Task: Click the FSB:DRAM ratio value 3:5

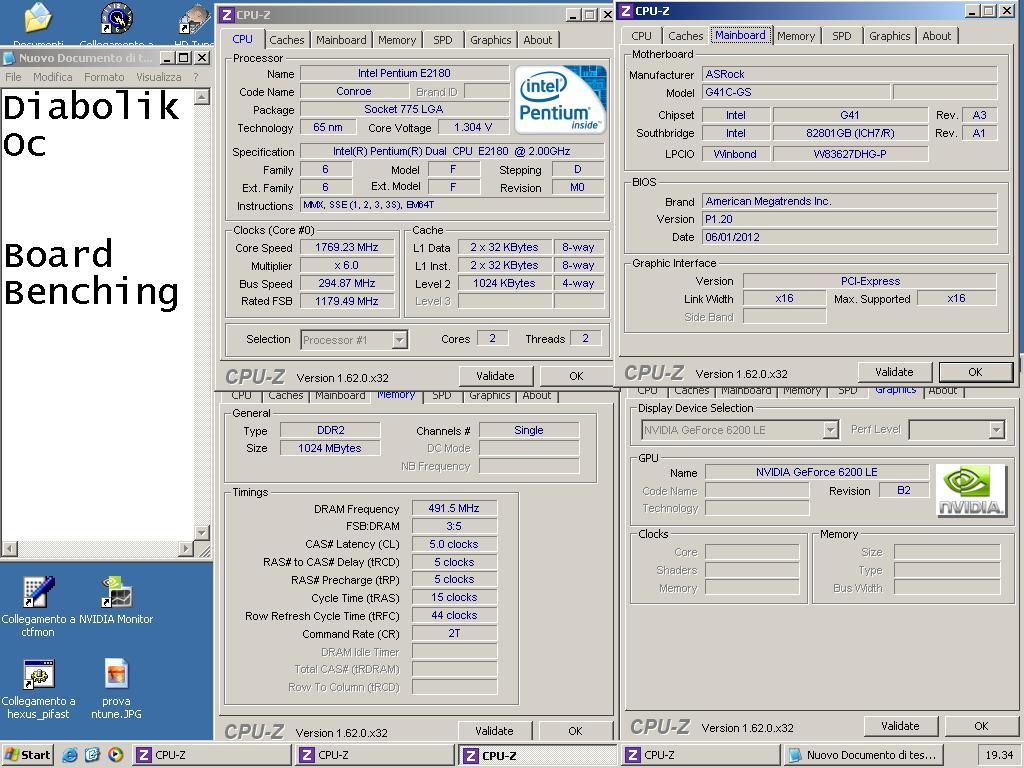Action: tap(454, 526)
